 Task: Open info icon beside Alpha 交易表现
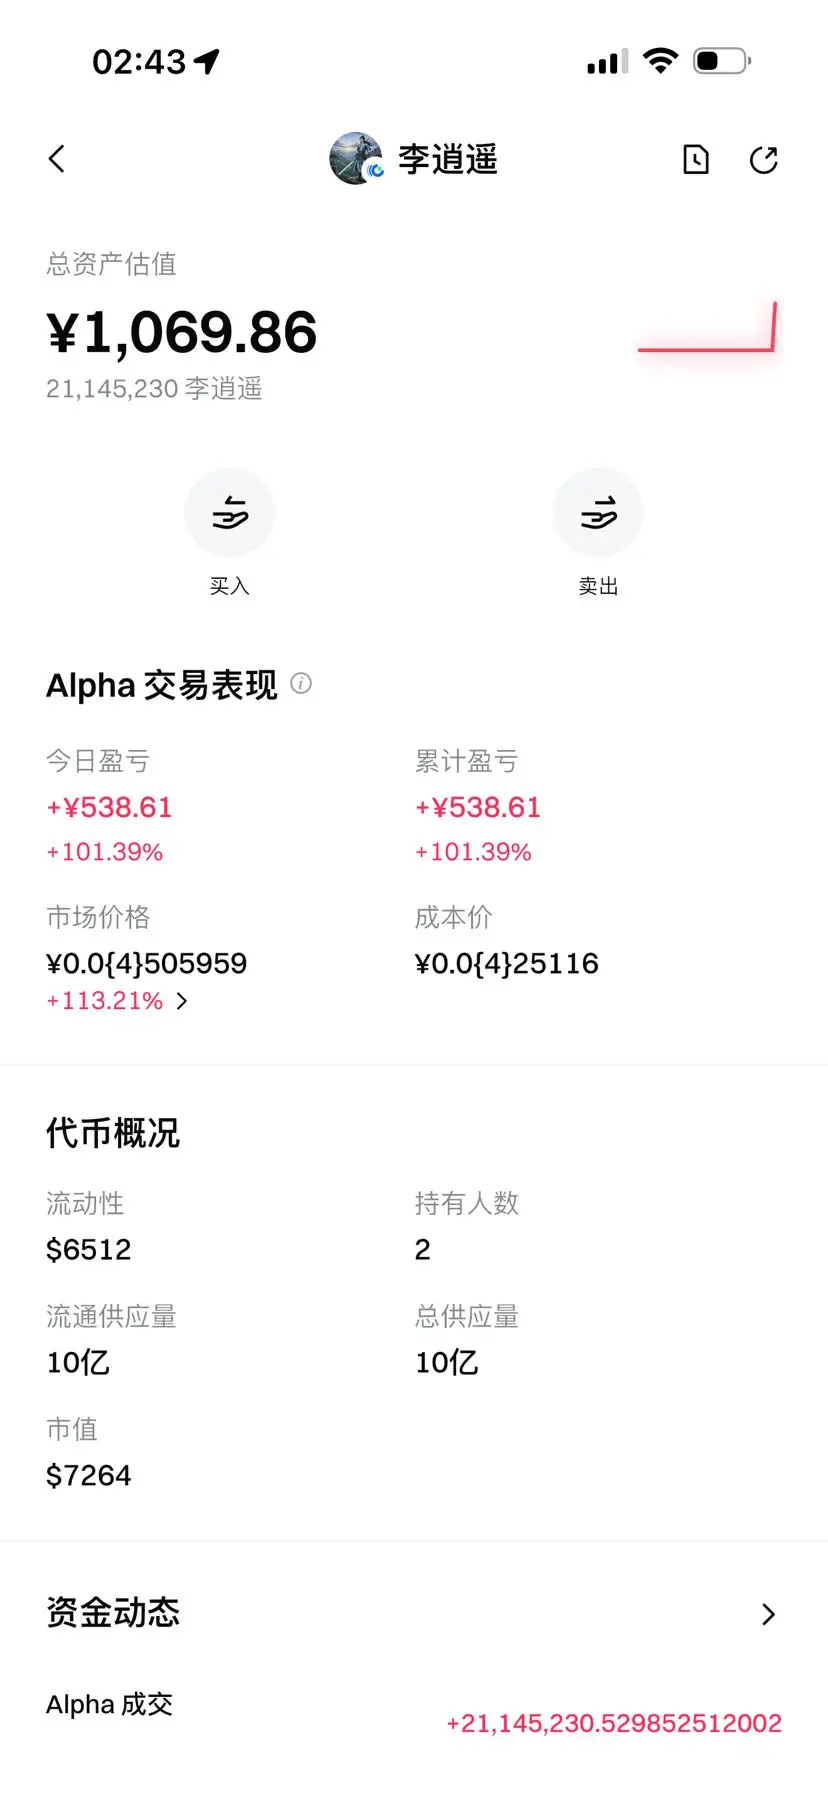point(301,683)
